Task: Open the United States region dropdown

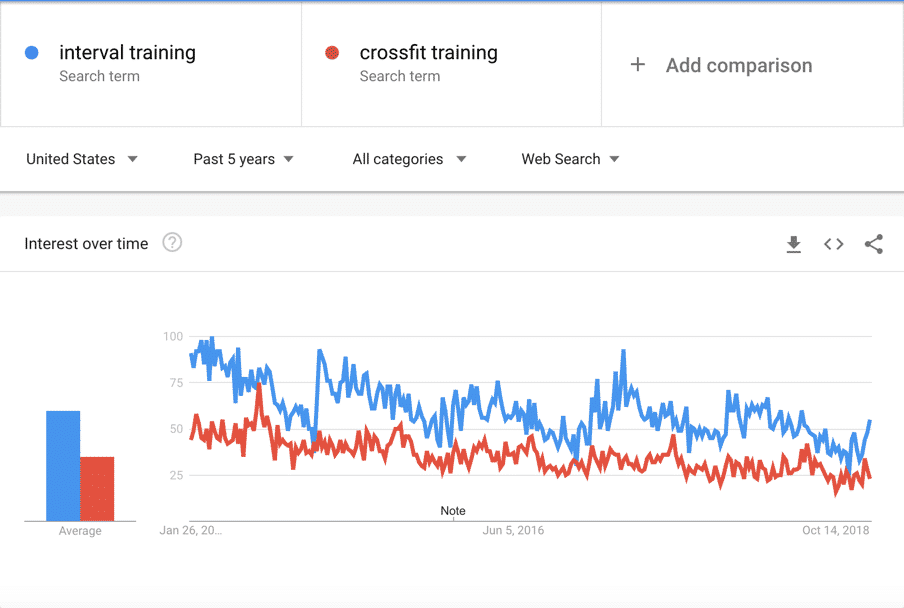Action: click(82, 159)
